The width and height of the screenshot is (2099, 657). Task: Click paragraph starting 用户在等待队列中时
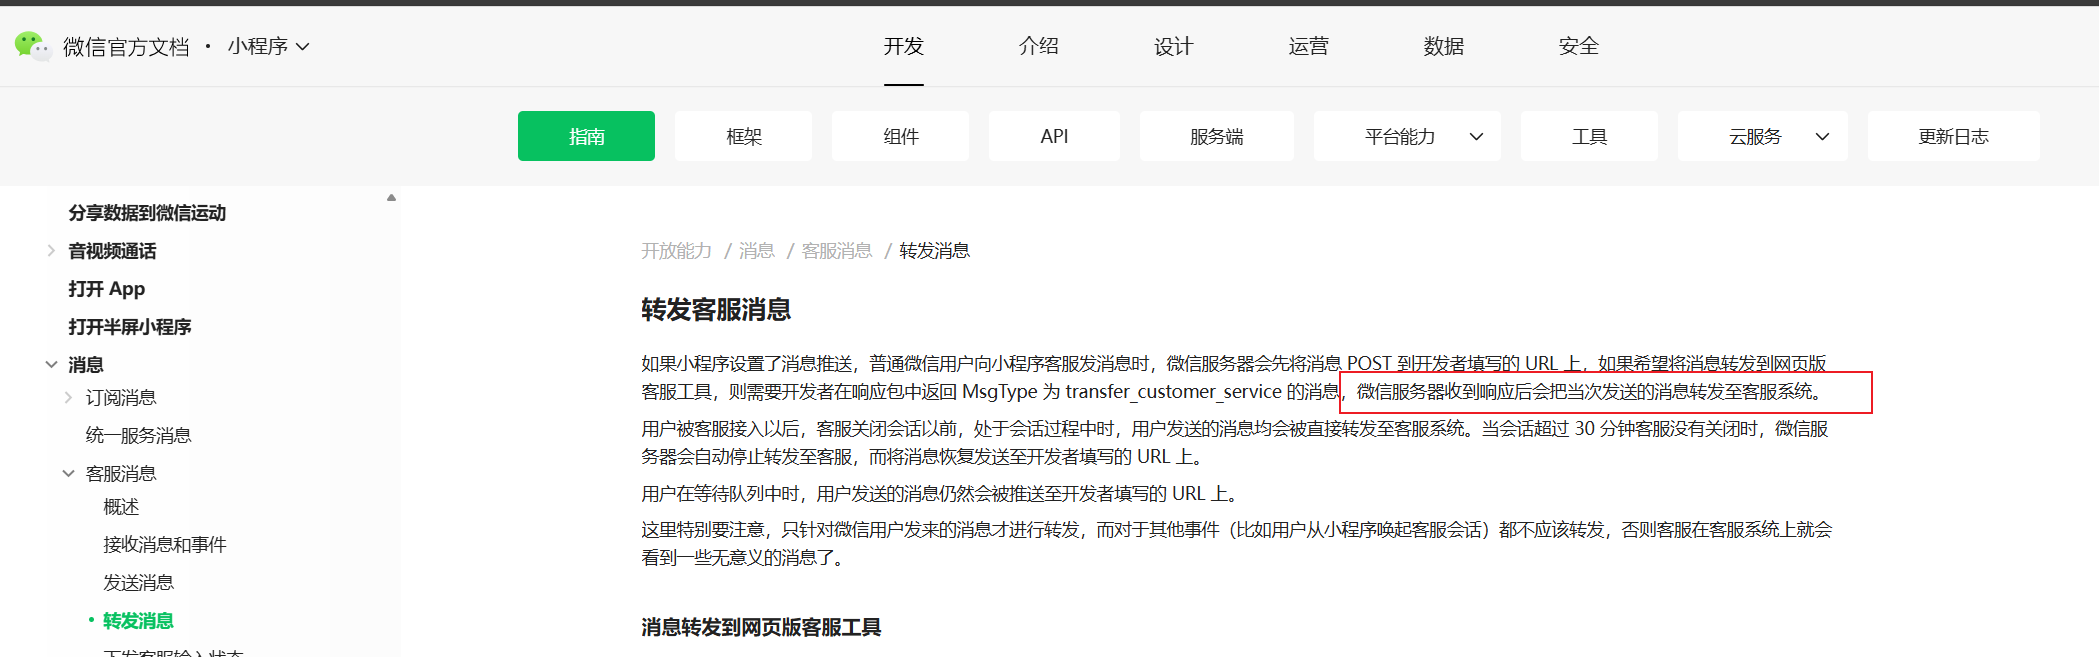[942, 494]
